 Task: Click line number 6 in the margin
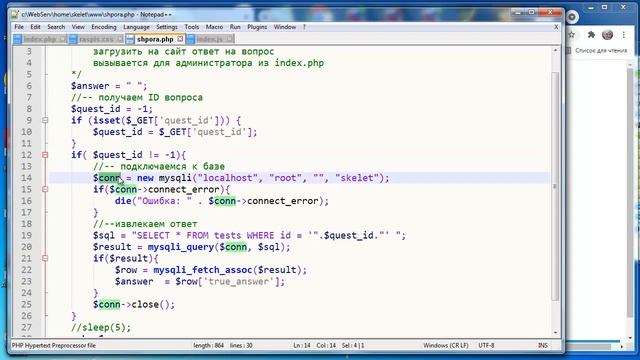pos(29,86)
